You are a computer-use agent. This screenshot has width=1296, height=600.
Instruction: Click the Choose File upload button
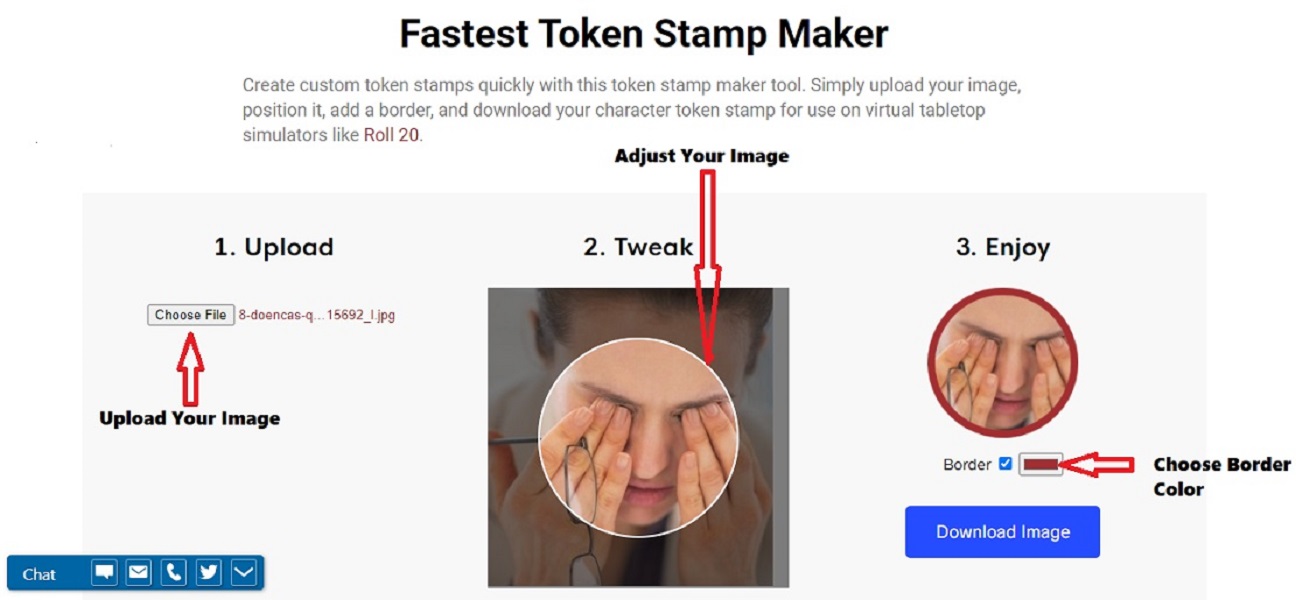click(191, 315)
